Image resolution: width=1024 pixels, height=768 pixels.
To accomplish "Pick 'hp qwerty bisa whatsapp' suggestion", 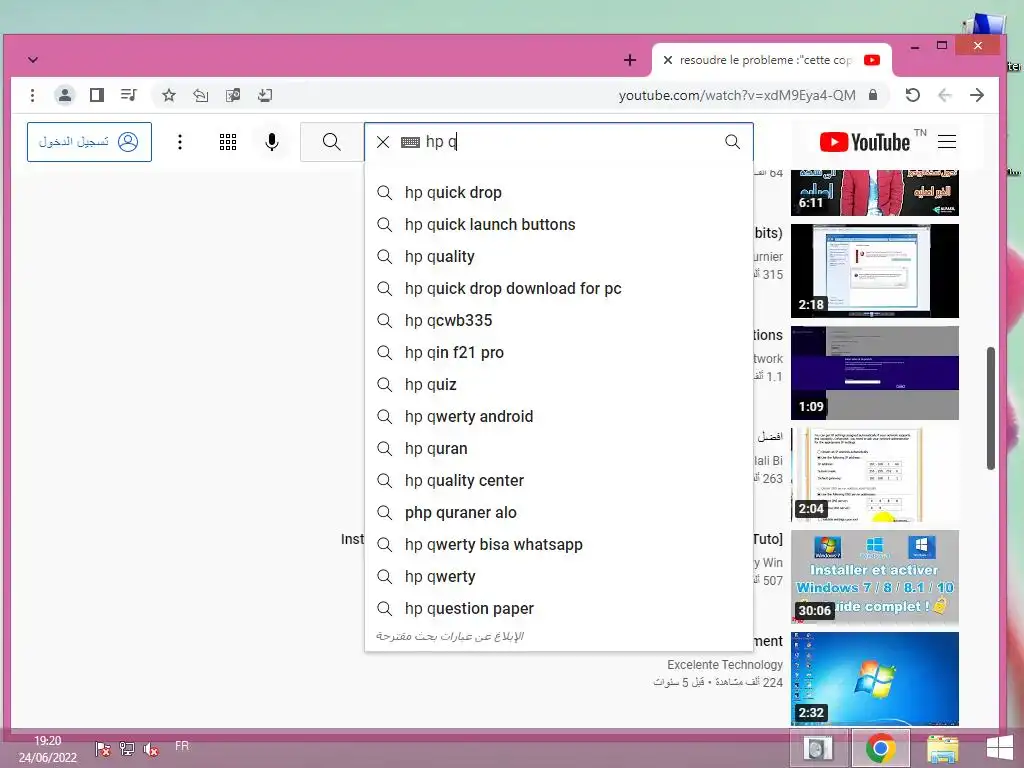I will coord(558,545).
